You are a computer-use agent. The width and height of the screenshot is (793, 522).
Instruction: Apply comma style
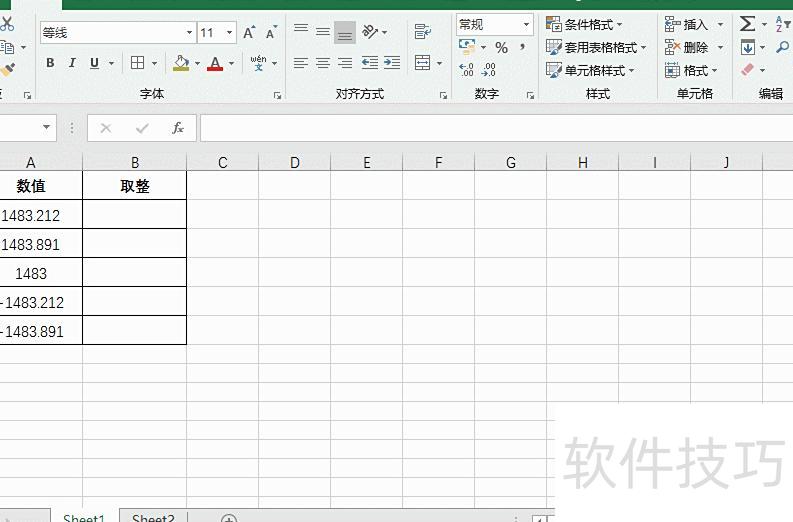coord(522,47)
